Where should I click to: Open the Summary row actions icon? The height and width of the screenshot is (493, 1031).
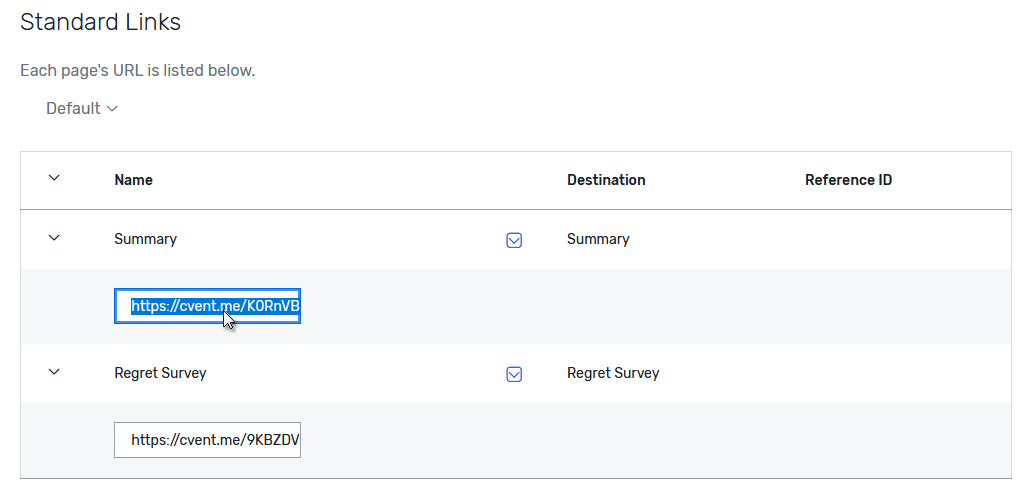[x=514, y=240]
